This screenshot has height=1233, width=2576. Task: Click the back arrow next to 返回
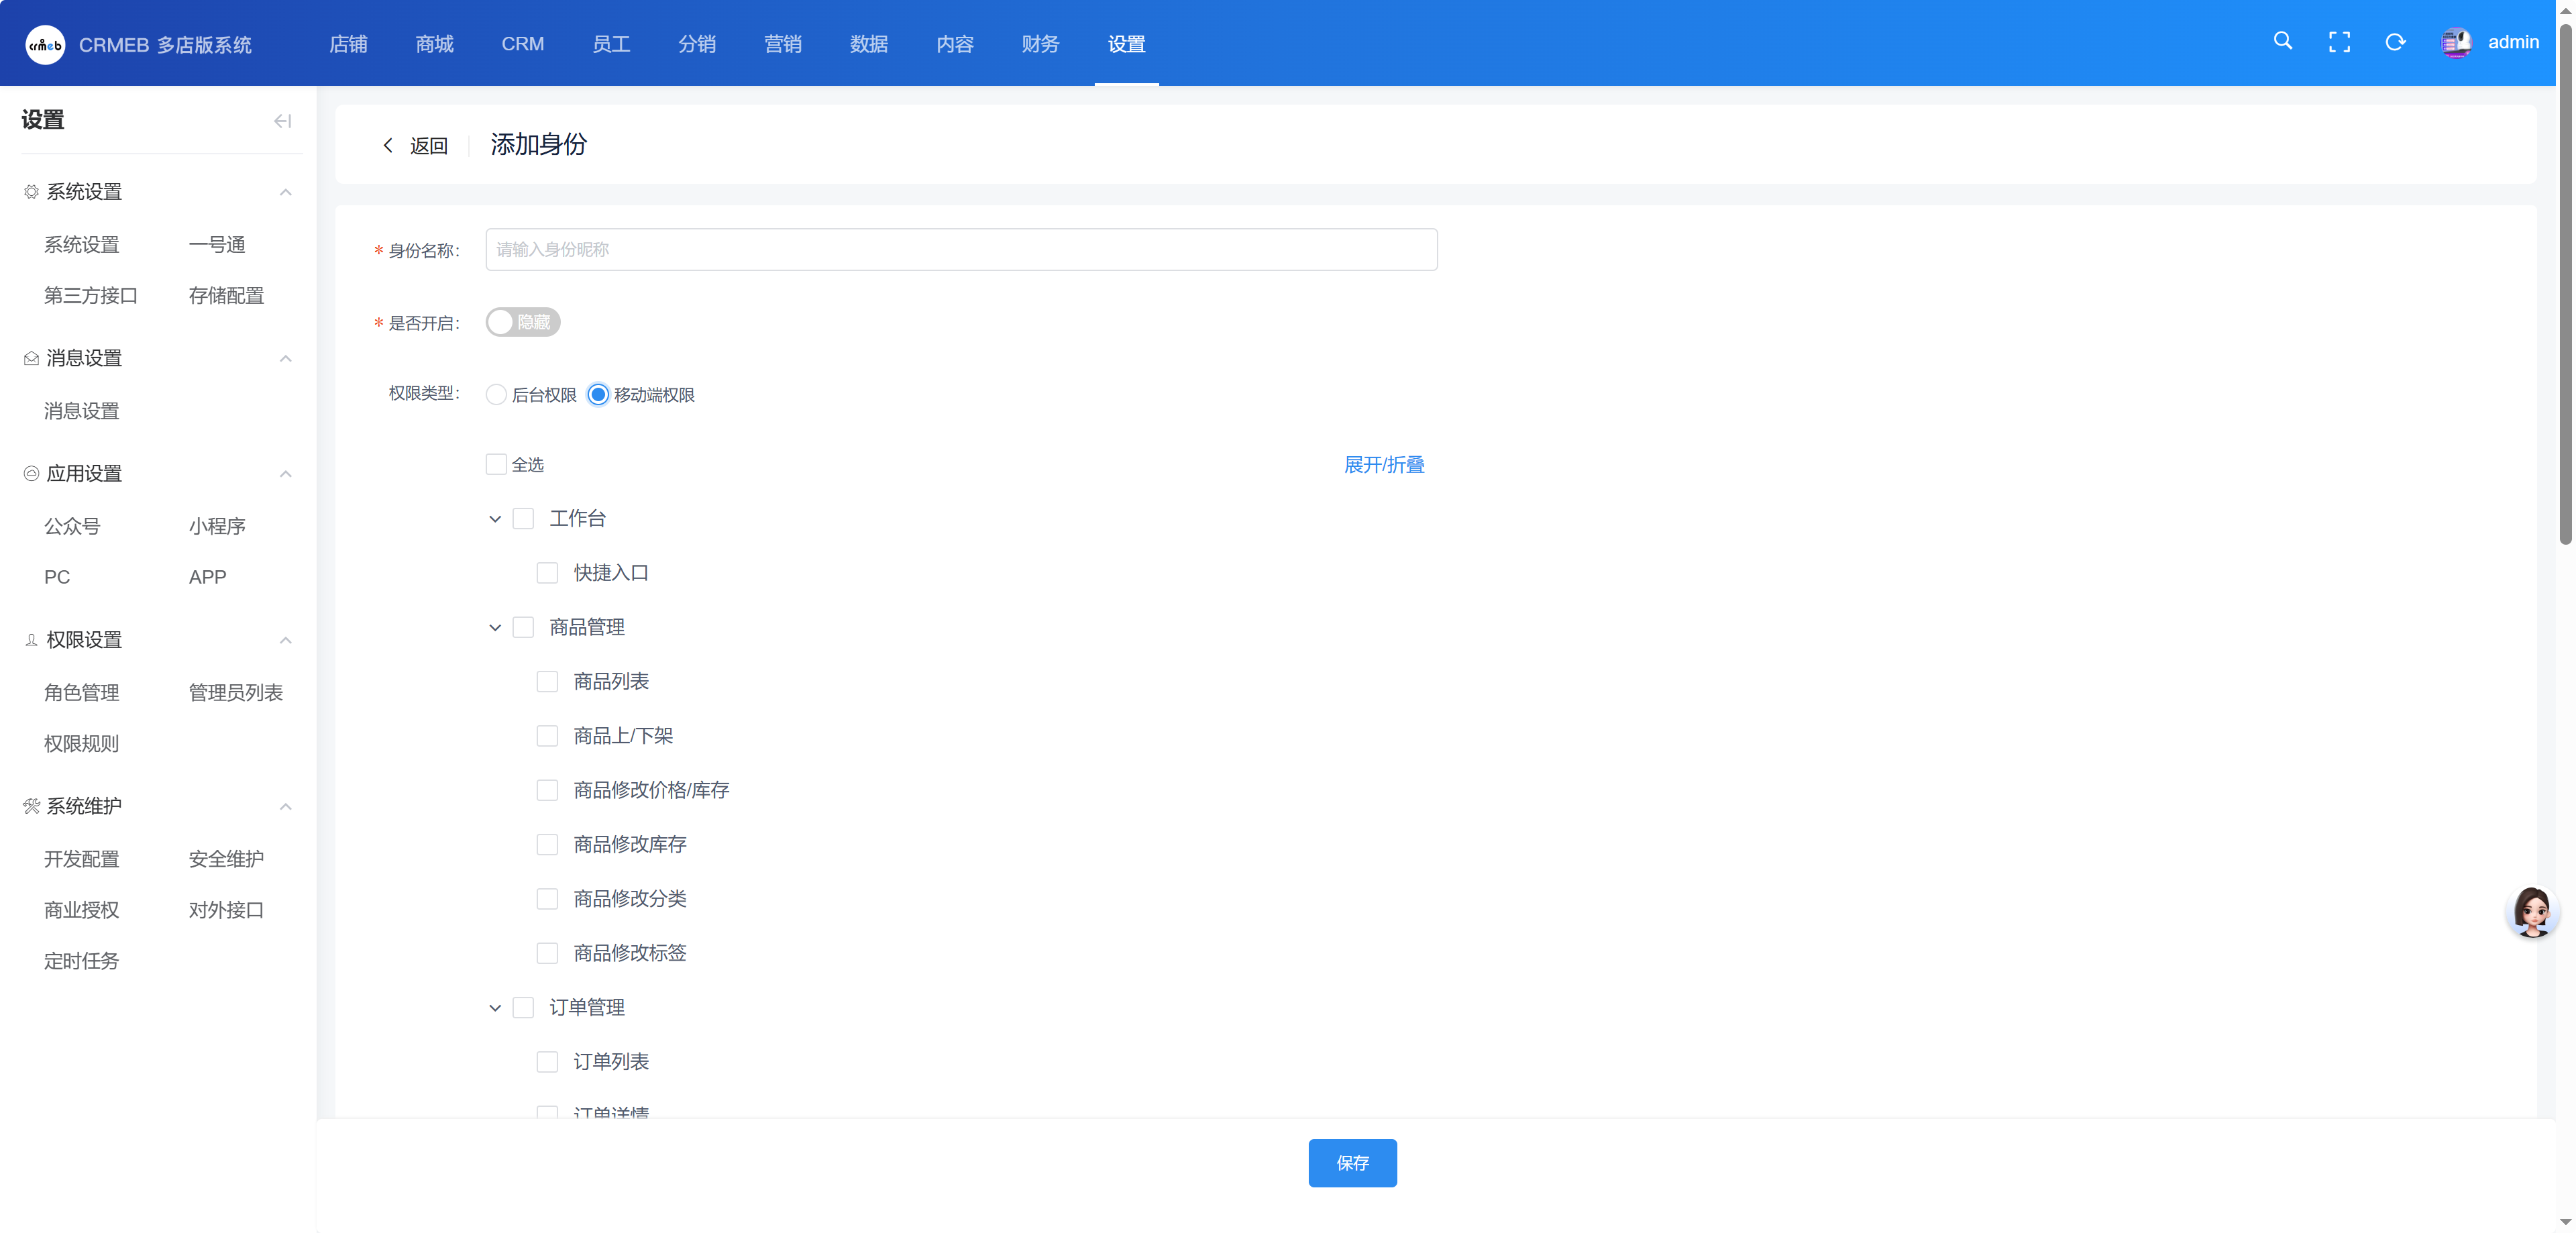click(388, 146)
